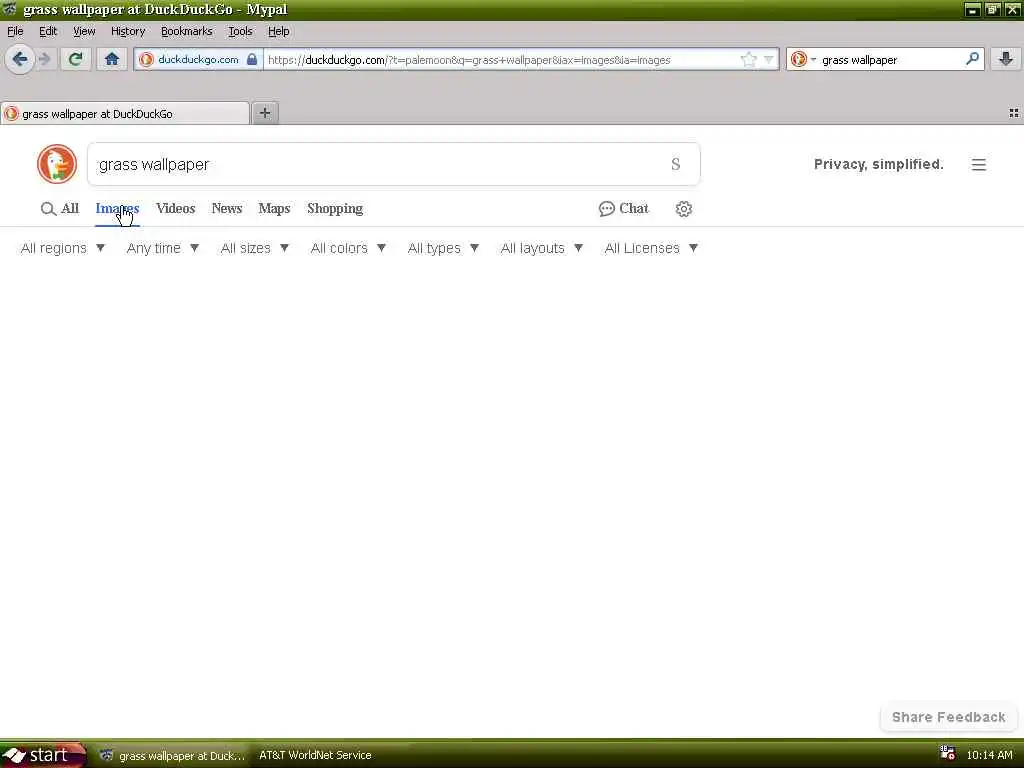Click the Privacy, simplified. link

878,164
